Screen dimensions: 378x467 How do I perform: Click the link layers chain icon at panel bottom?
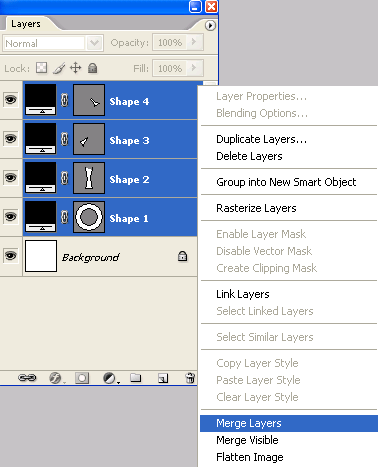pyautogui.click(x=27, y=378)
